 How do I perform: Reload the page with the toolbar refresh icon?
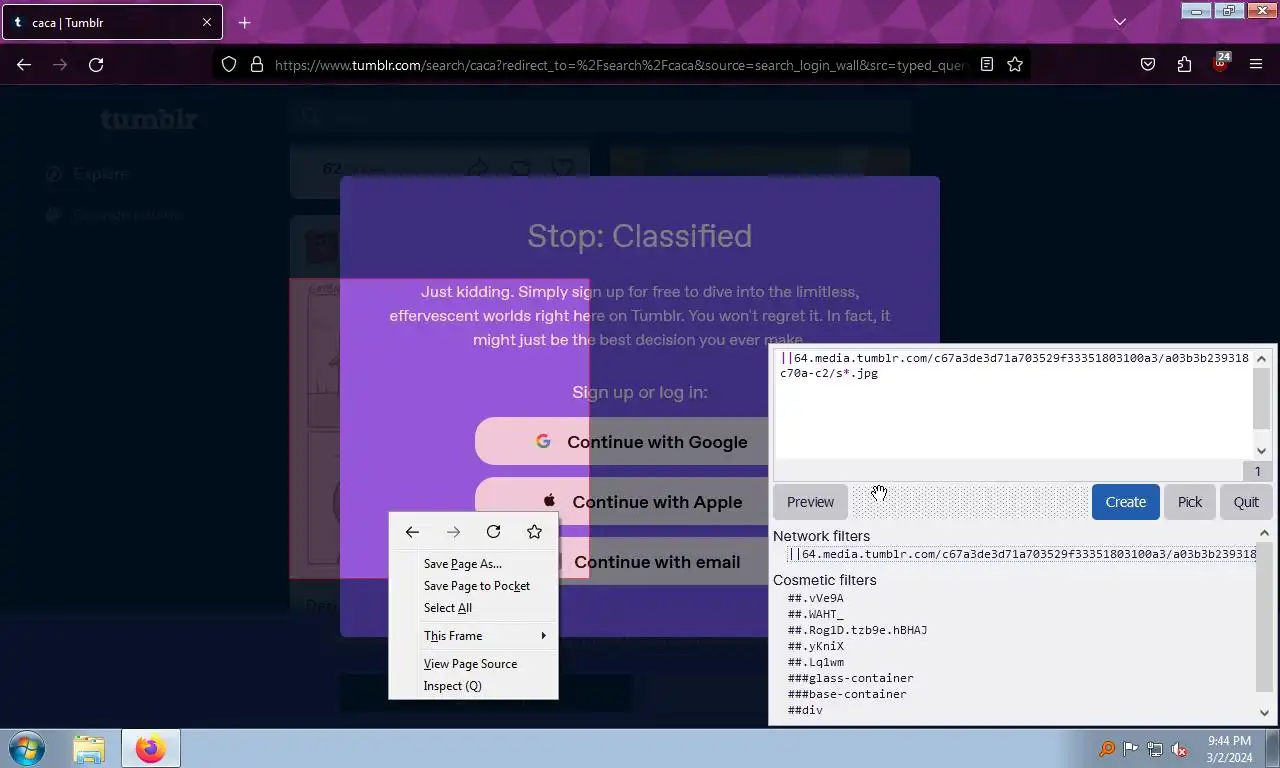(96, 64)
